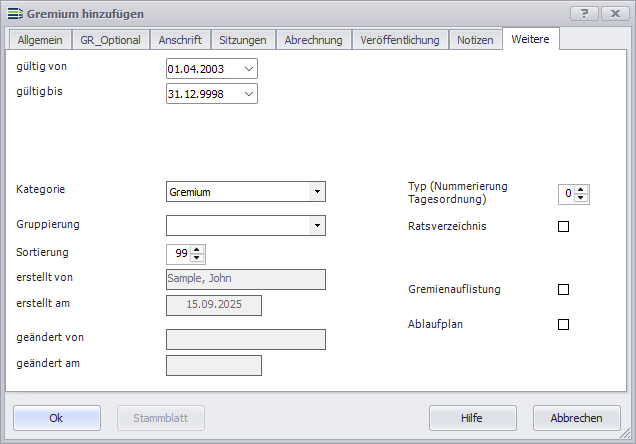636x444 pixels.
Task: Check the Ablaufplan option
Action: point(563,325)
